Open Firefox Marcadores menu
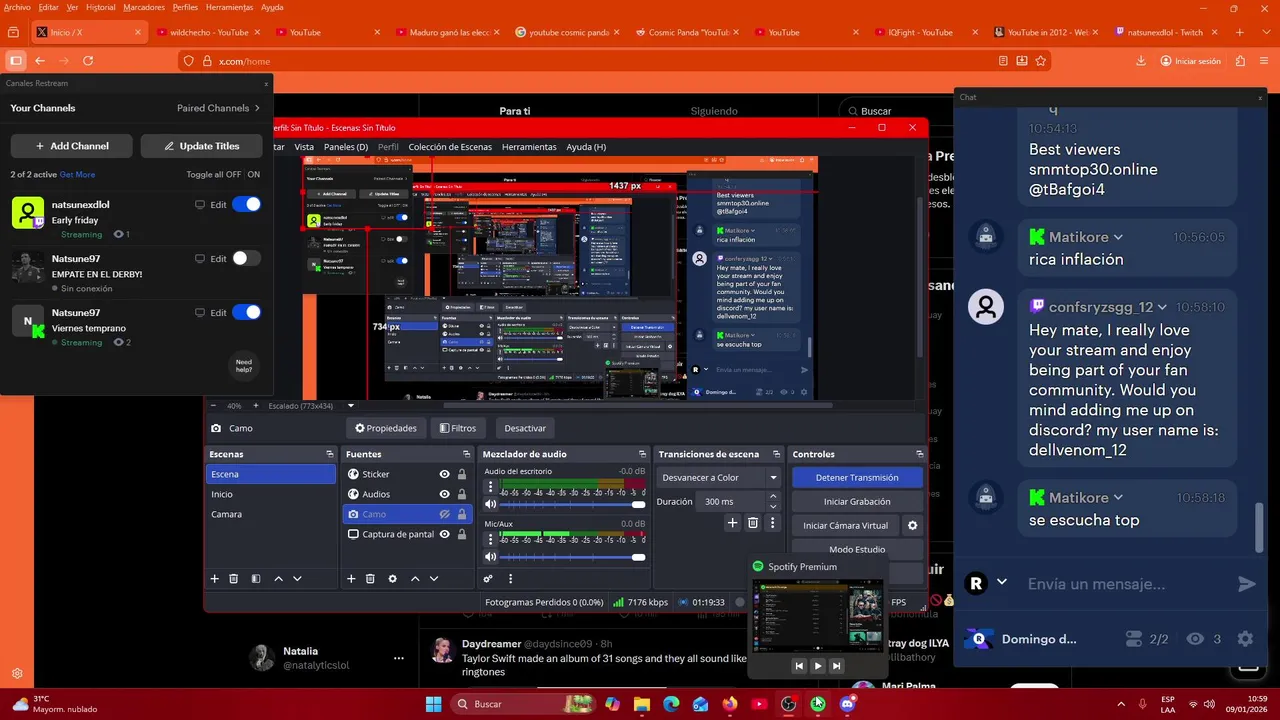Image resolution: width=1280 pixels, height=720 pixels. [144, 7]
